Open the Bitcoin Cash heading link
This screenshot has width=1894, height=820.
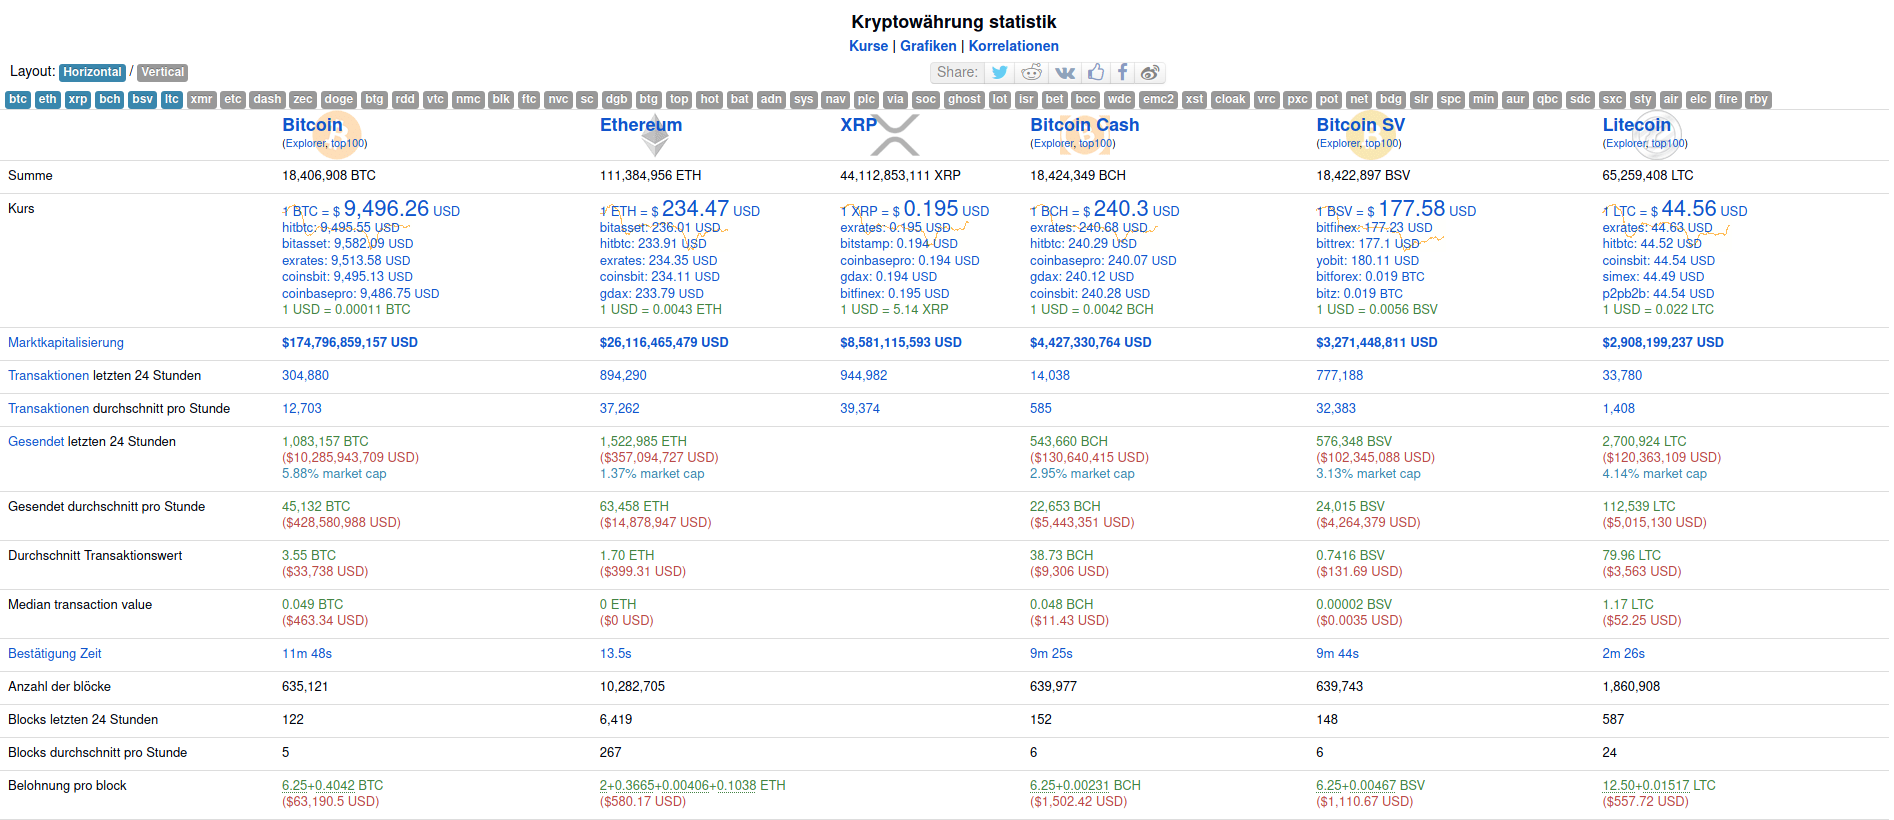point(1084,125)
